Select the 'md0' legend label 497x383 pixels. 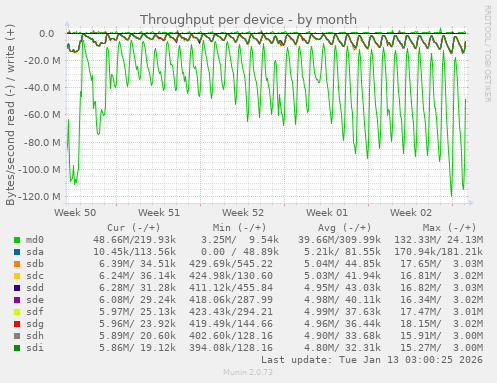pyautogui.click(x=35, y=240)
